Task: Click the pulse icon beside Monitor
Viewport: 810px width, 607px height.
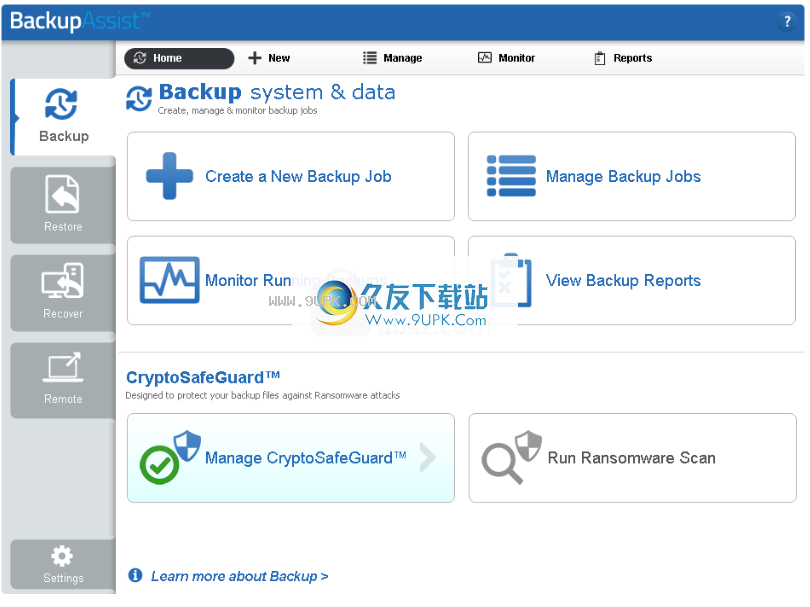Action: point(485,58)
